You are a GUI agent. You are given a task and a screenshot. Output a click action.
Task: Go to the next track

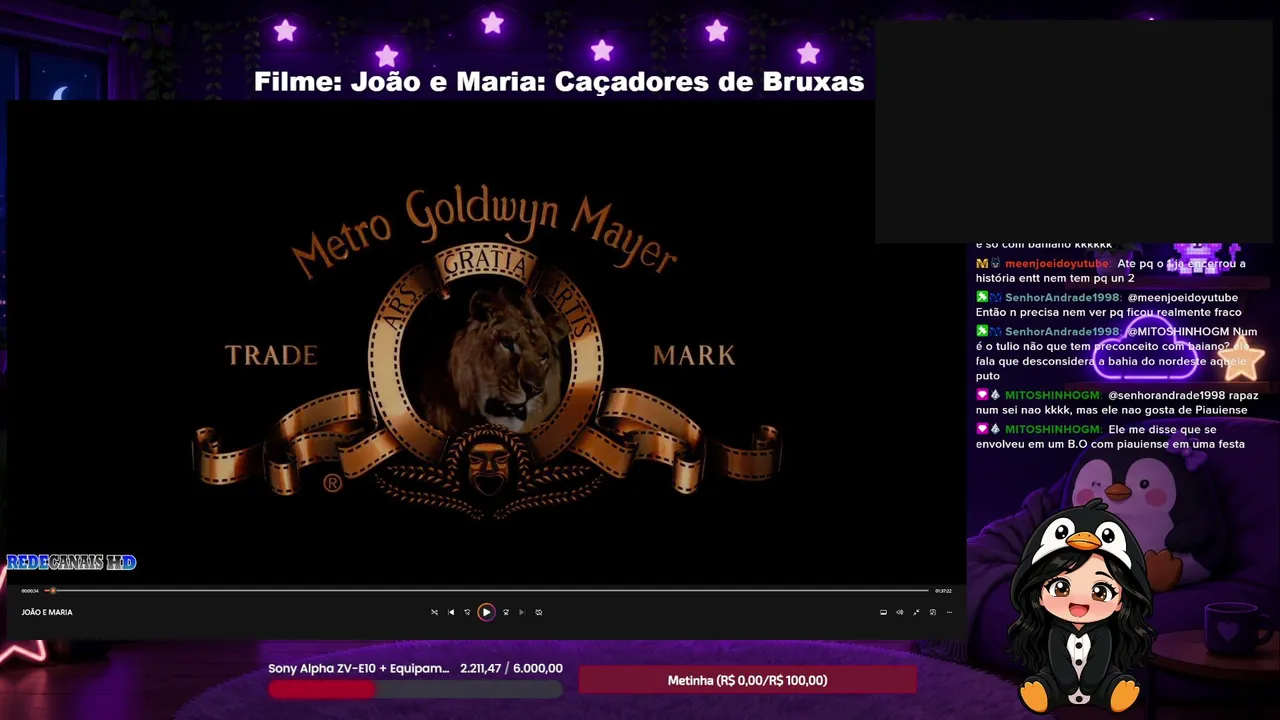(x=521, y=612)
